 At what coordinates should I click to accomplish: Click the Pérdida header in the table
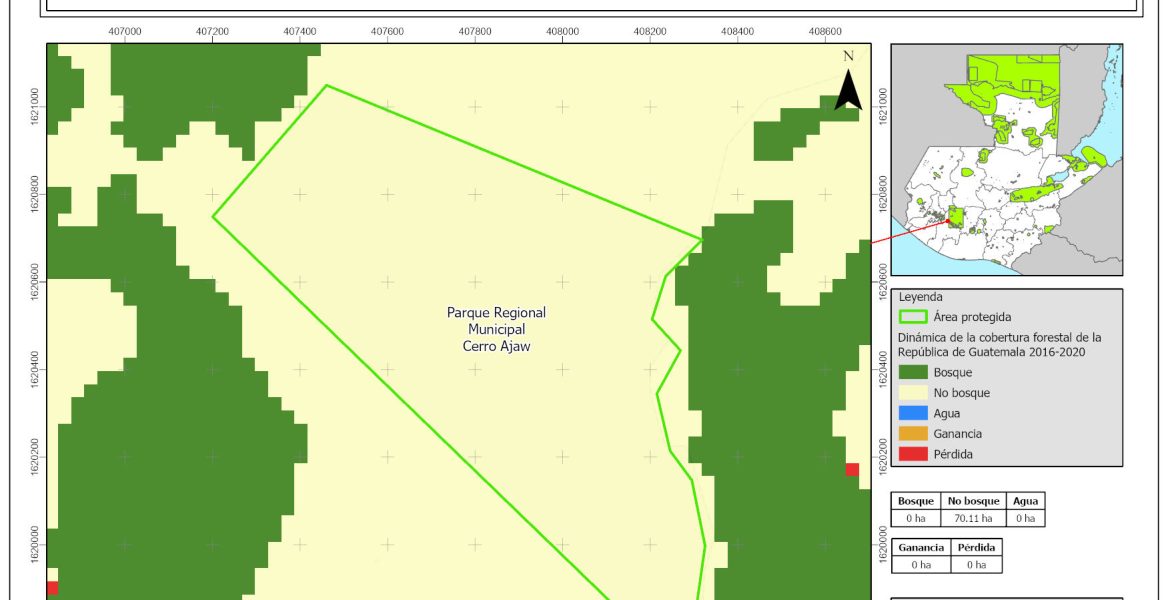[974, 548]
